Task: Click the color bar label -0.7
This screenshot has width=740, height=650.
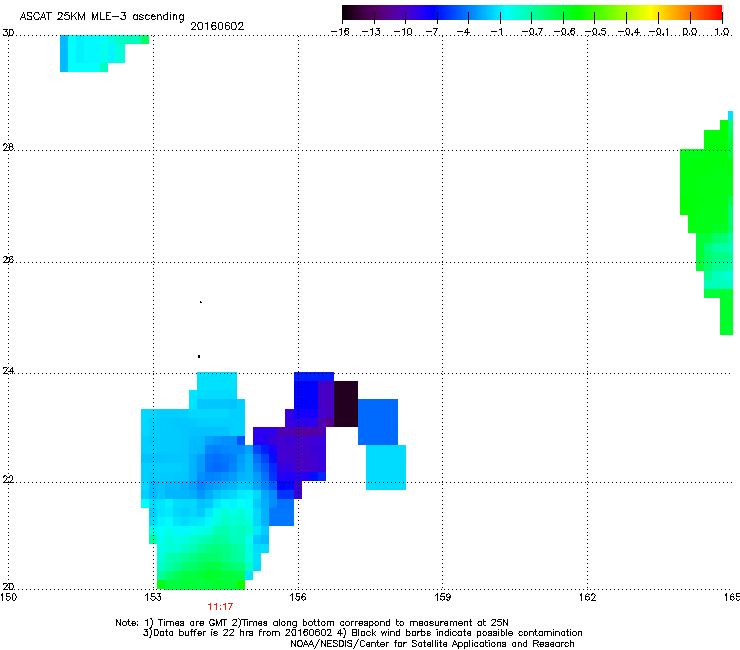Action: click(533, 32)
